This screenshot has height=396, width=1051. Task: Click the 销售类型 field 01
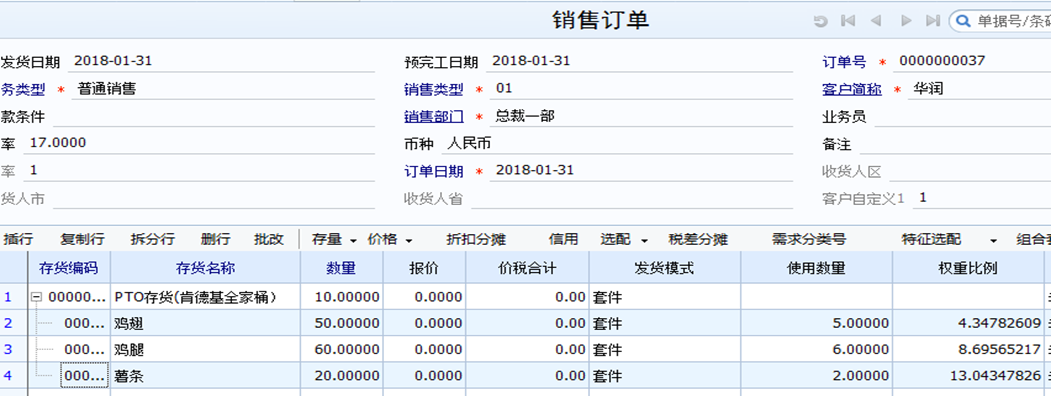click(641, 89)
